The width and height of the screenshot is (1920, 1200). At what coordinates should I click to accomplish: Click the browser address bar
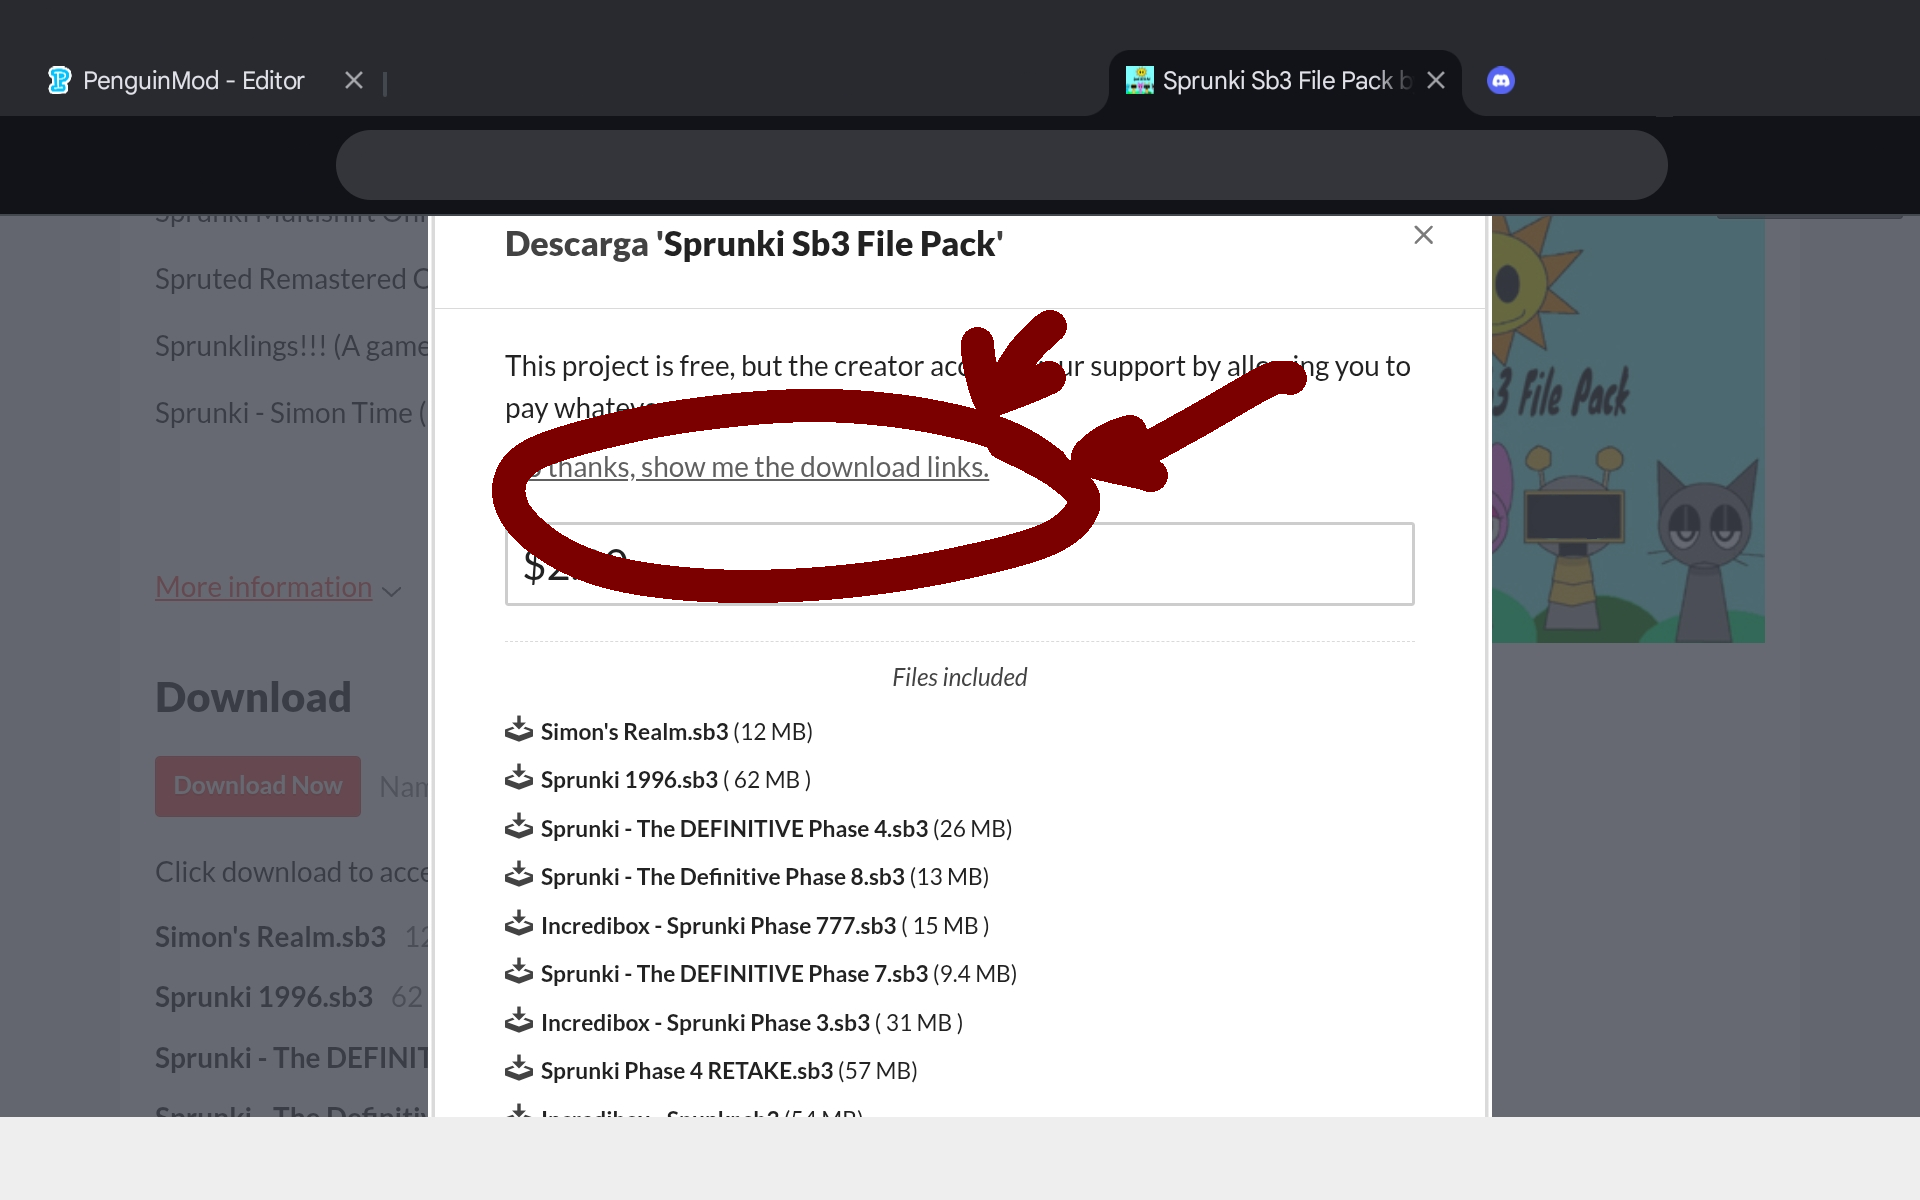coord(1000,164)
